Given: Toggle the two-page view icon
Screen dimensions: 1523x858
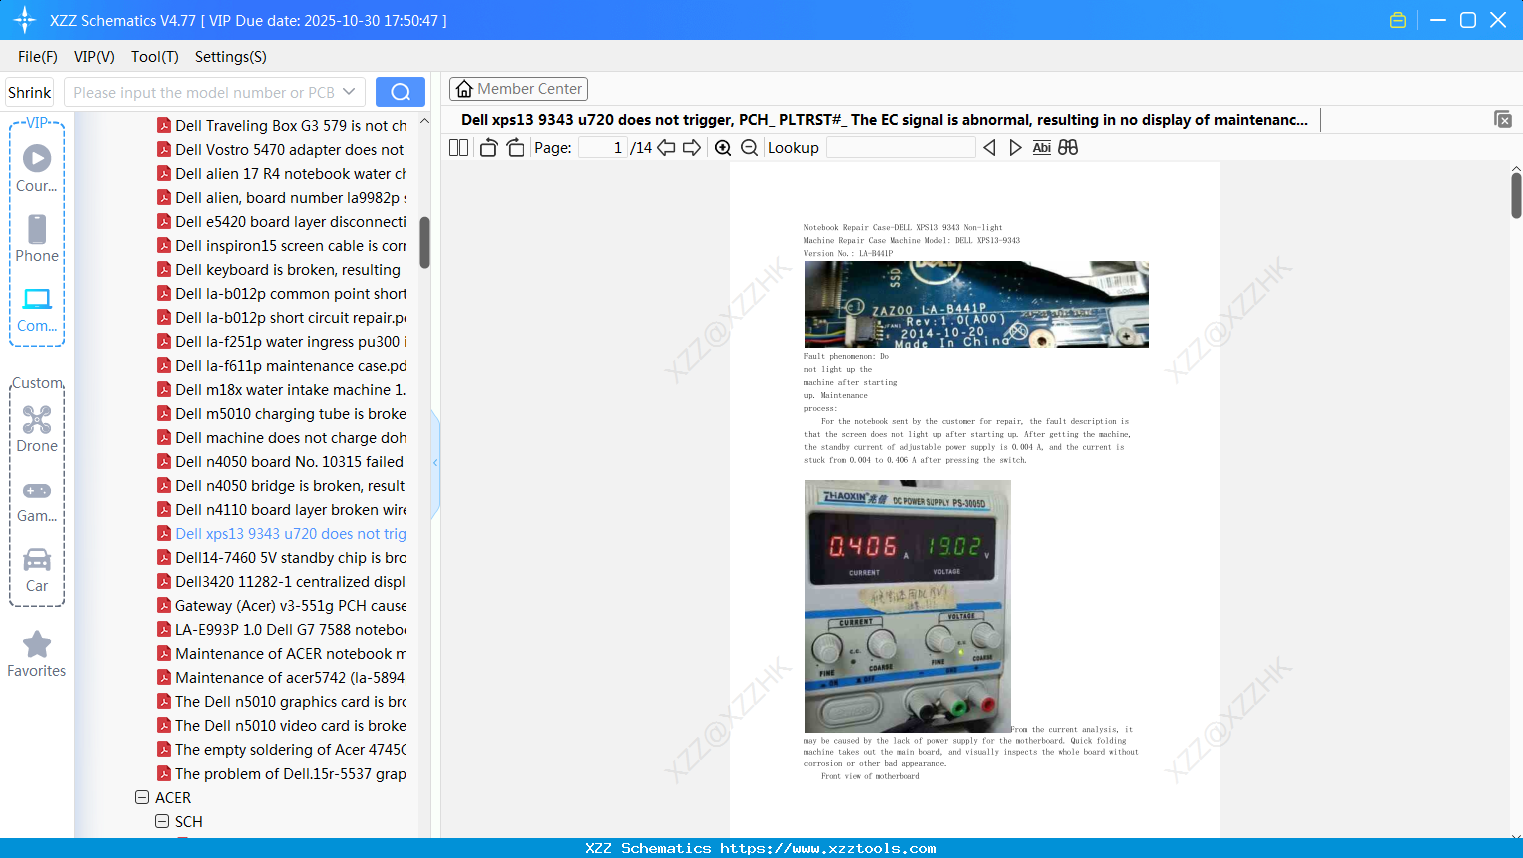Looking at the screenshot, I should pyautogui.click(x=458, y=148).
